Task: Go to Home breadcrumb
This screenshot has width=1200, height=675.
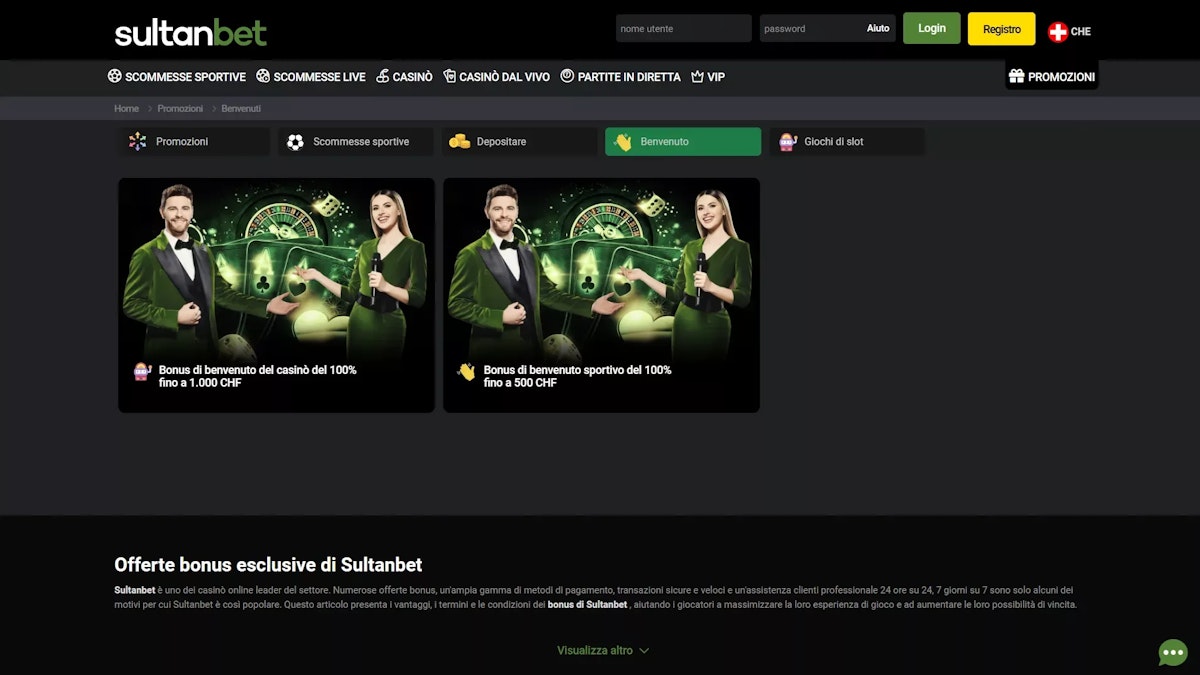Action: pyautogui.click(x=127, y=108)
